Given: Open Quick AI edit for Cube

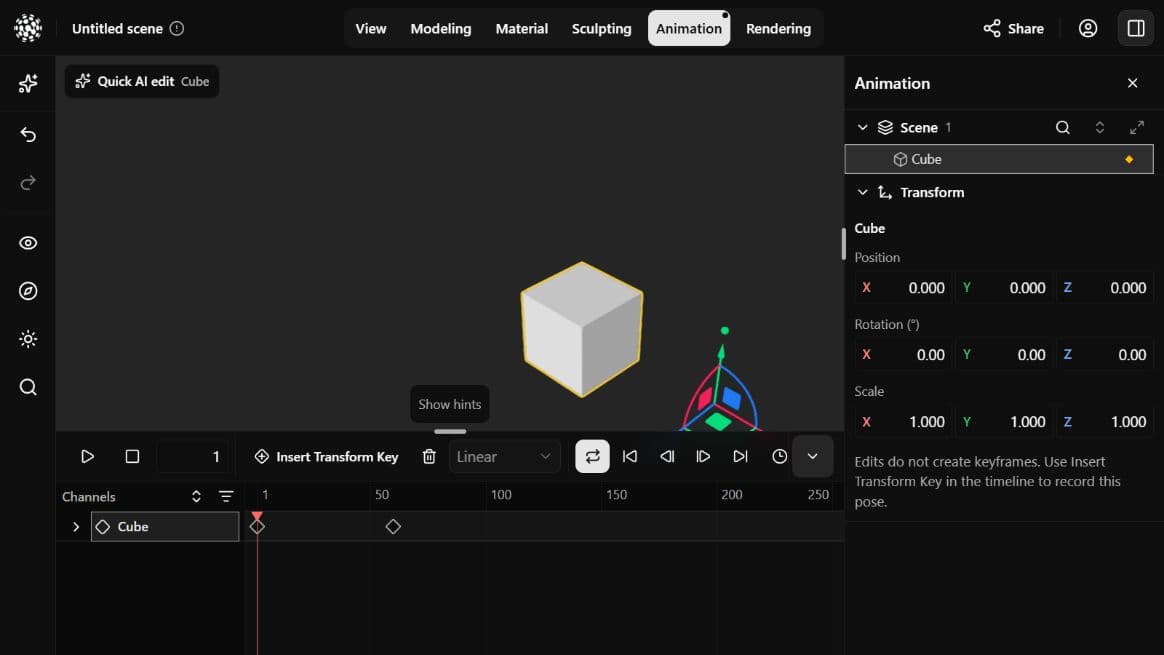Looking at the screenshot, I should tap(142, 81).
